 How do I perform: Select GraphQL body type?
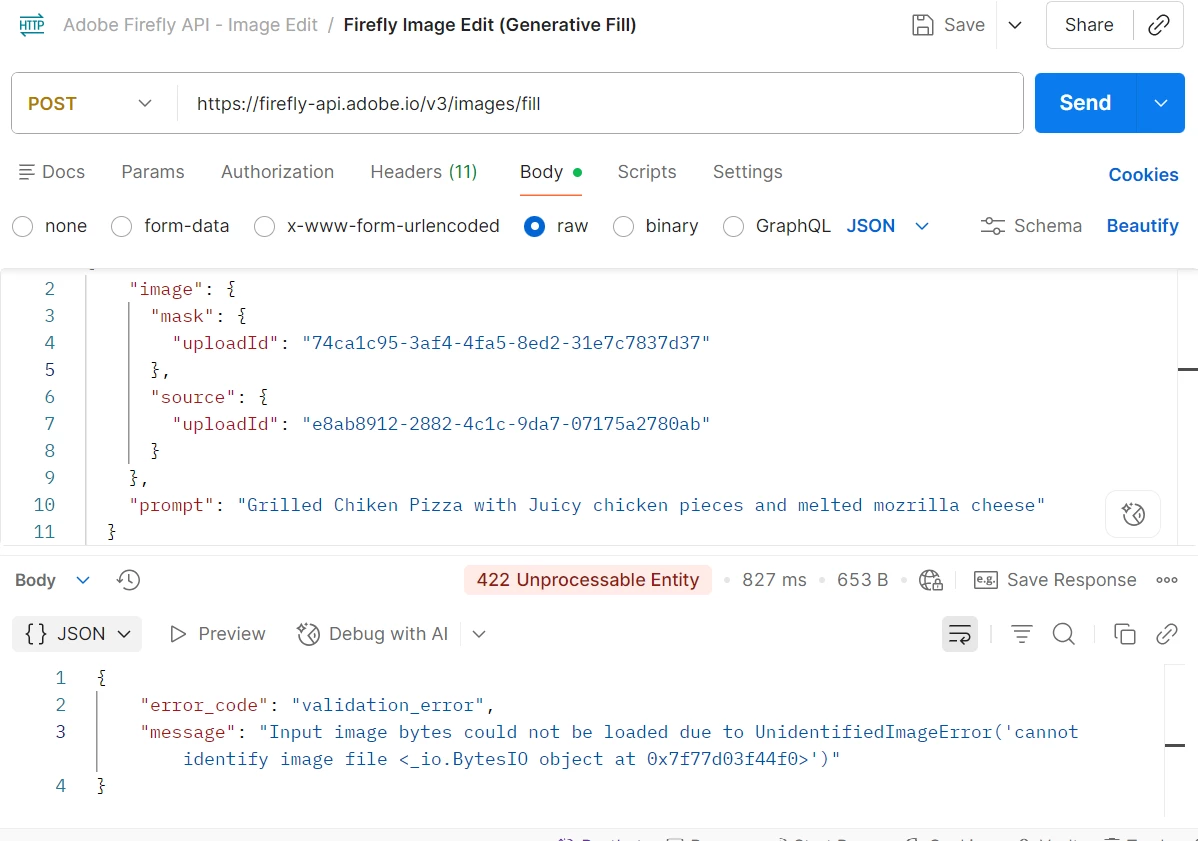(733, 227)
